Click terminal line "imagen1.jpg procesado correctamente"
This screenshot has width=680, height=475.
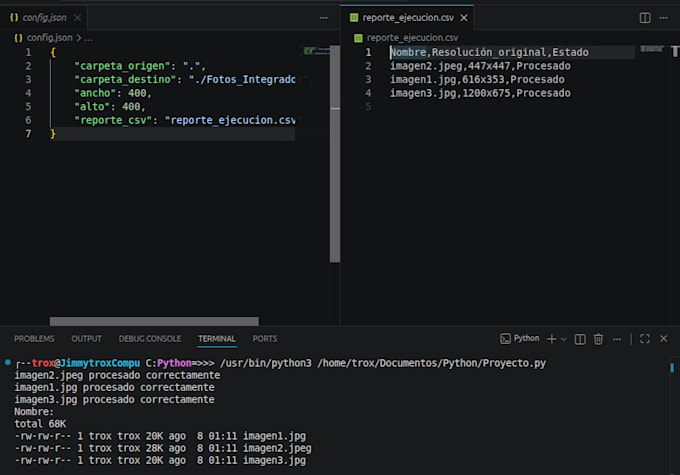(x=114, y=387)
